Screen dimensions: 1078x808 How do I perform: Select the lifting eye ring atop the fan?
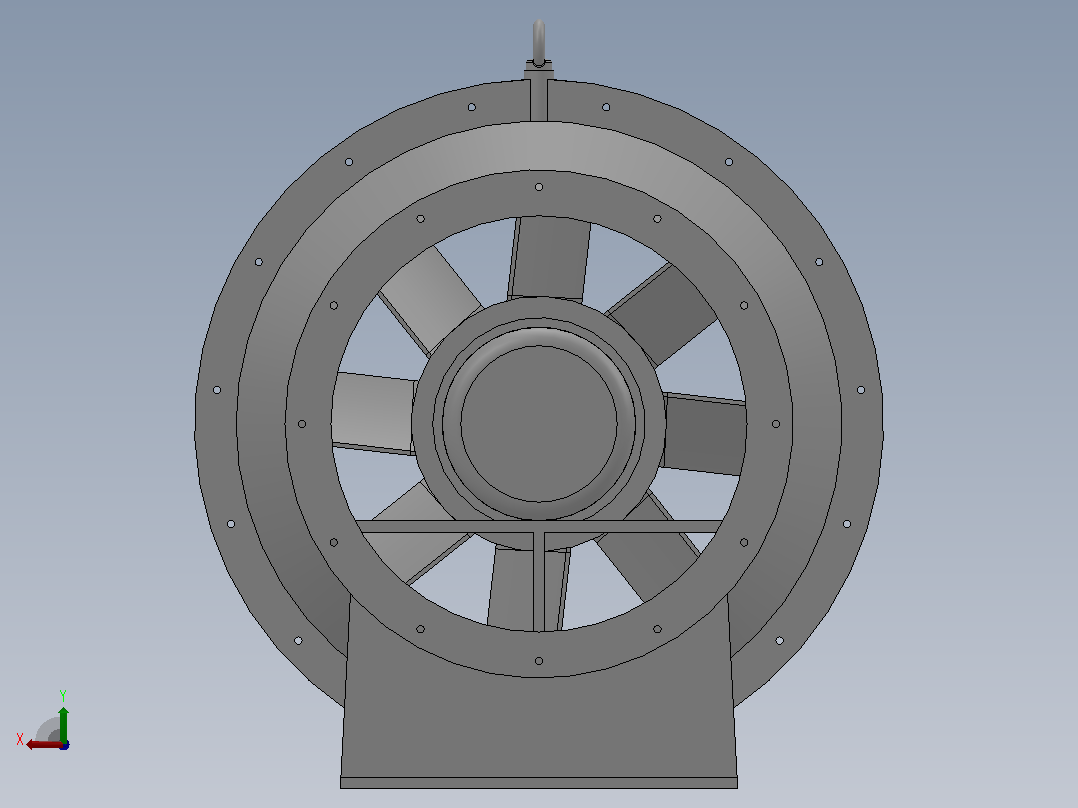(x=539, y=43)
